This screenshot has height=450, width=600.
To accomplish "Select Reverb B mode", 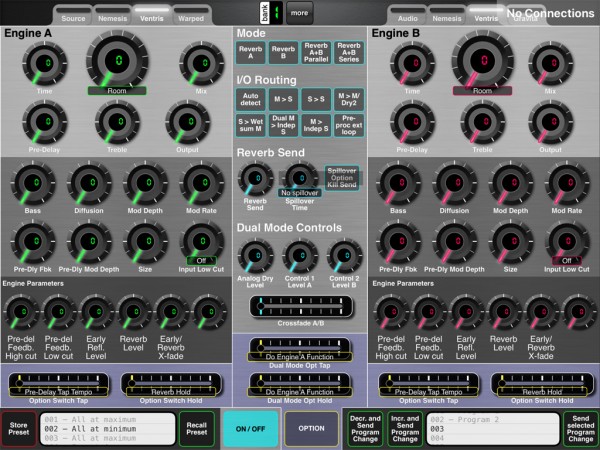I will click(x=283, y=52).
